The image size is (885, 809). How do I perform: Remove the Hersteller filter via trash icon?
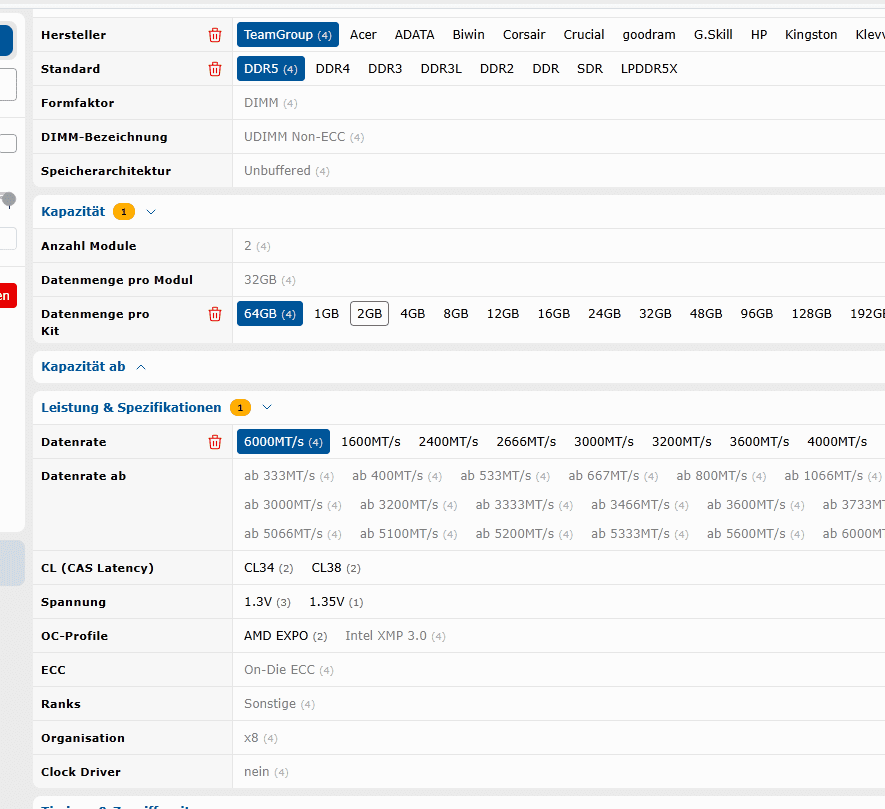(215, 35)
